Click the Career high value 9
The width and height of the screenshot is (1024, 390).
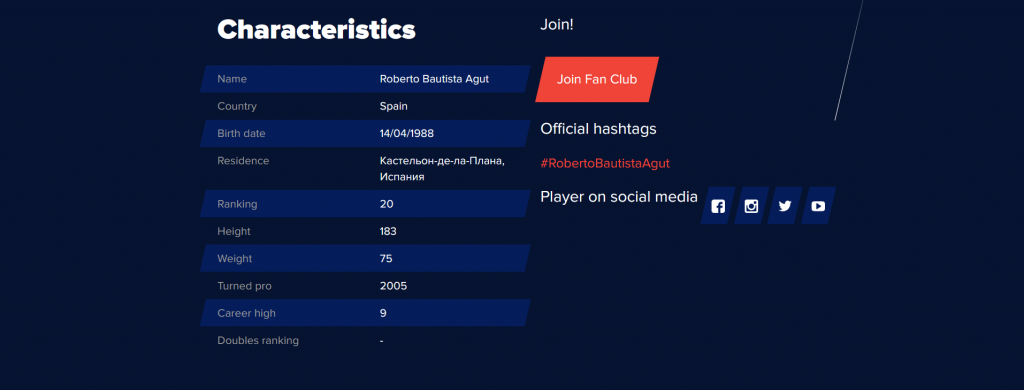click(x=383, y=313)
